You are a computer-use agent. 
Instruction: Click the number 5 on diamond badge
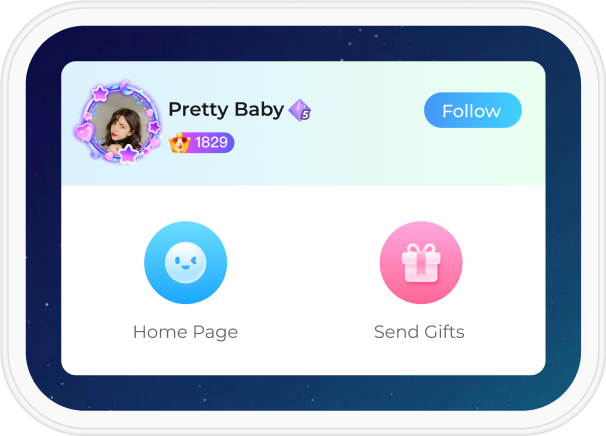point(306,114)
